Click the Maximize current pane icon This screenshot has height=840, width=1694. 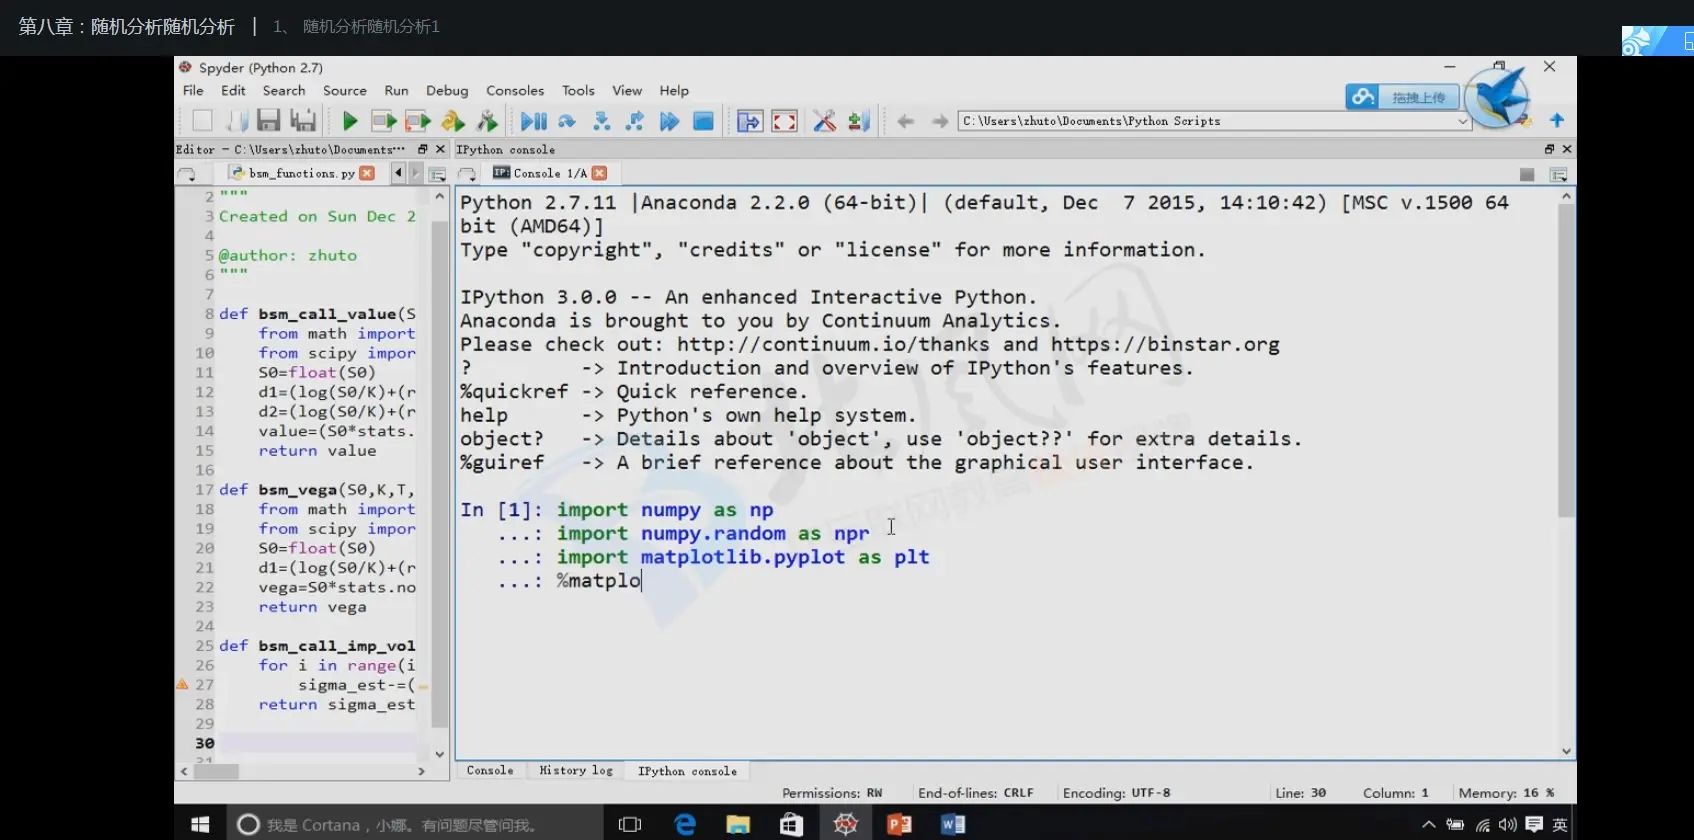click(x=749, y=121)
